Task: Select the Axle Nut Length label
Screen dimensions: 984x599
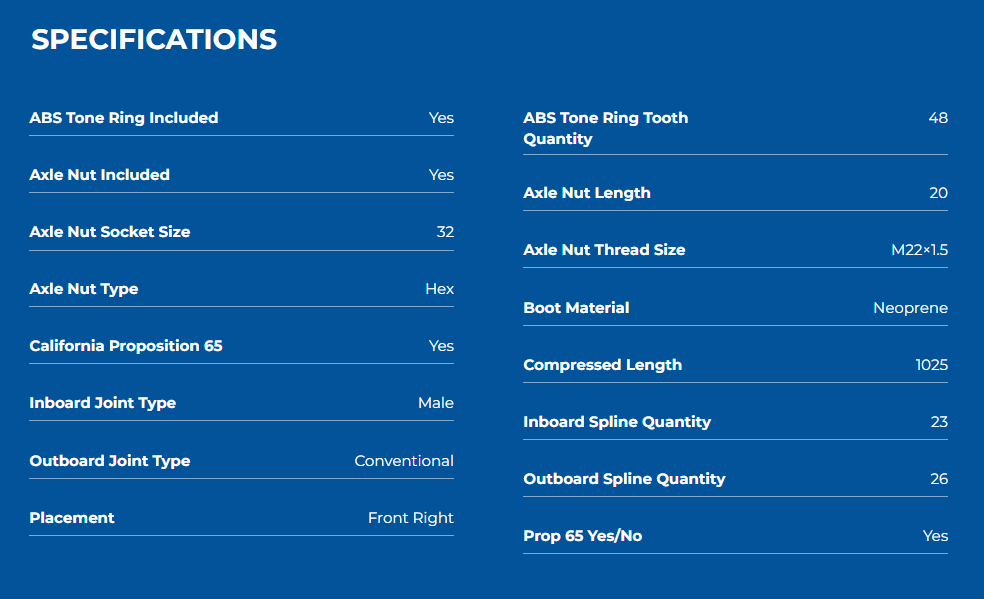Action: click(587, 193)
